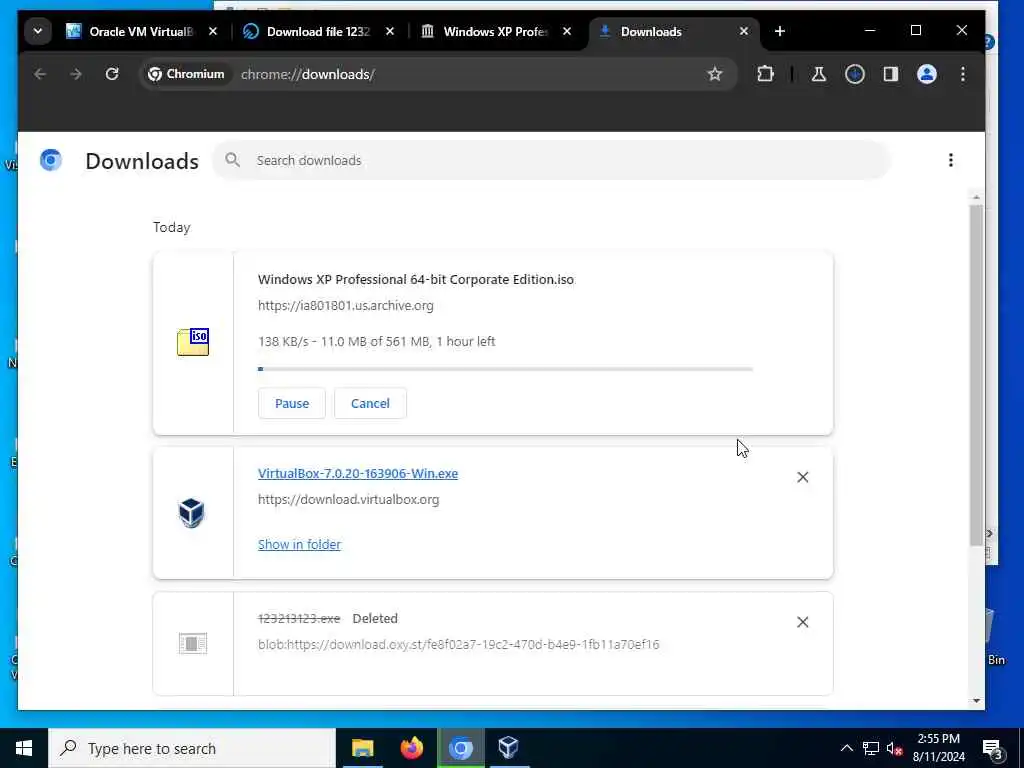Click the 138 KB/s download status text
The width and height of the screenshot is (1024, 768).
377,342
